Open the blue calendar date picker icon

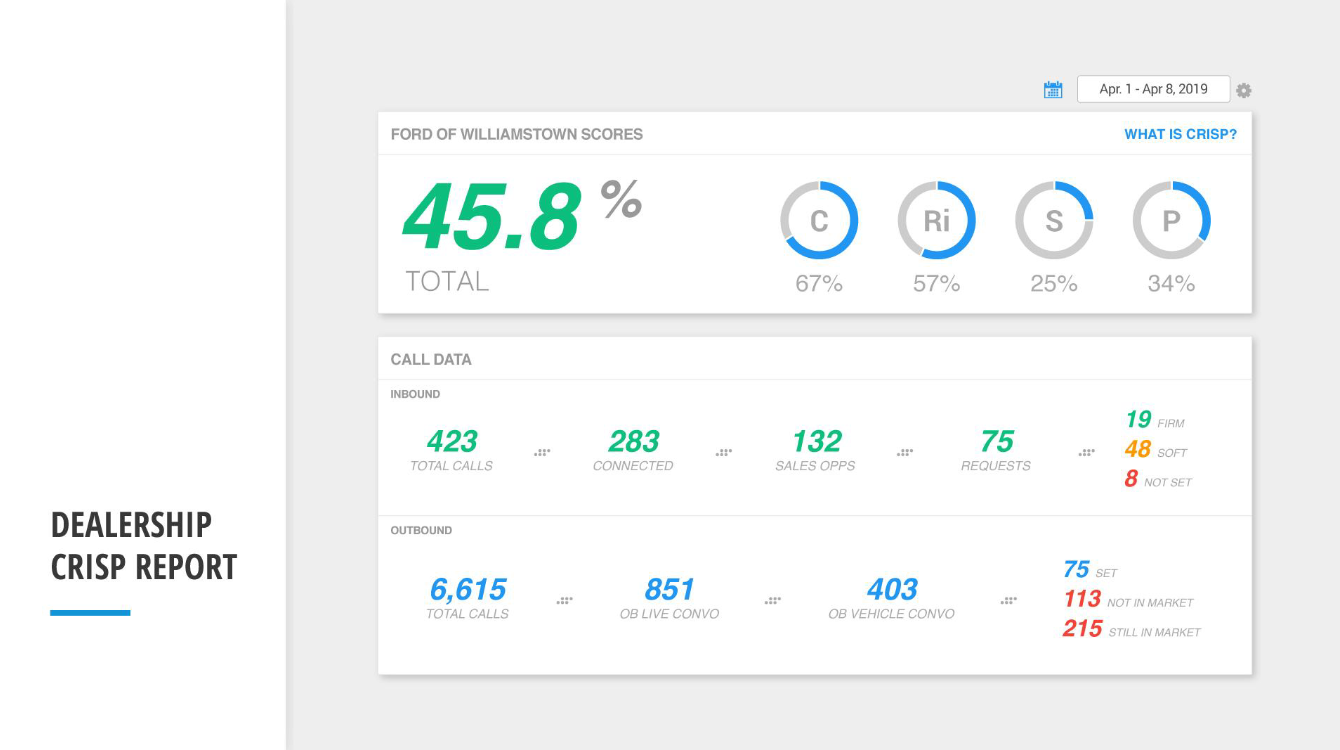coord(1052,89)
